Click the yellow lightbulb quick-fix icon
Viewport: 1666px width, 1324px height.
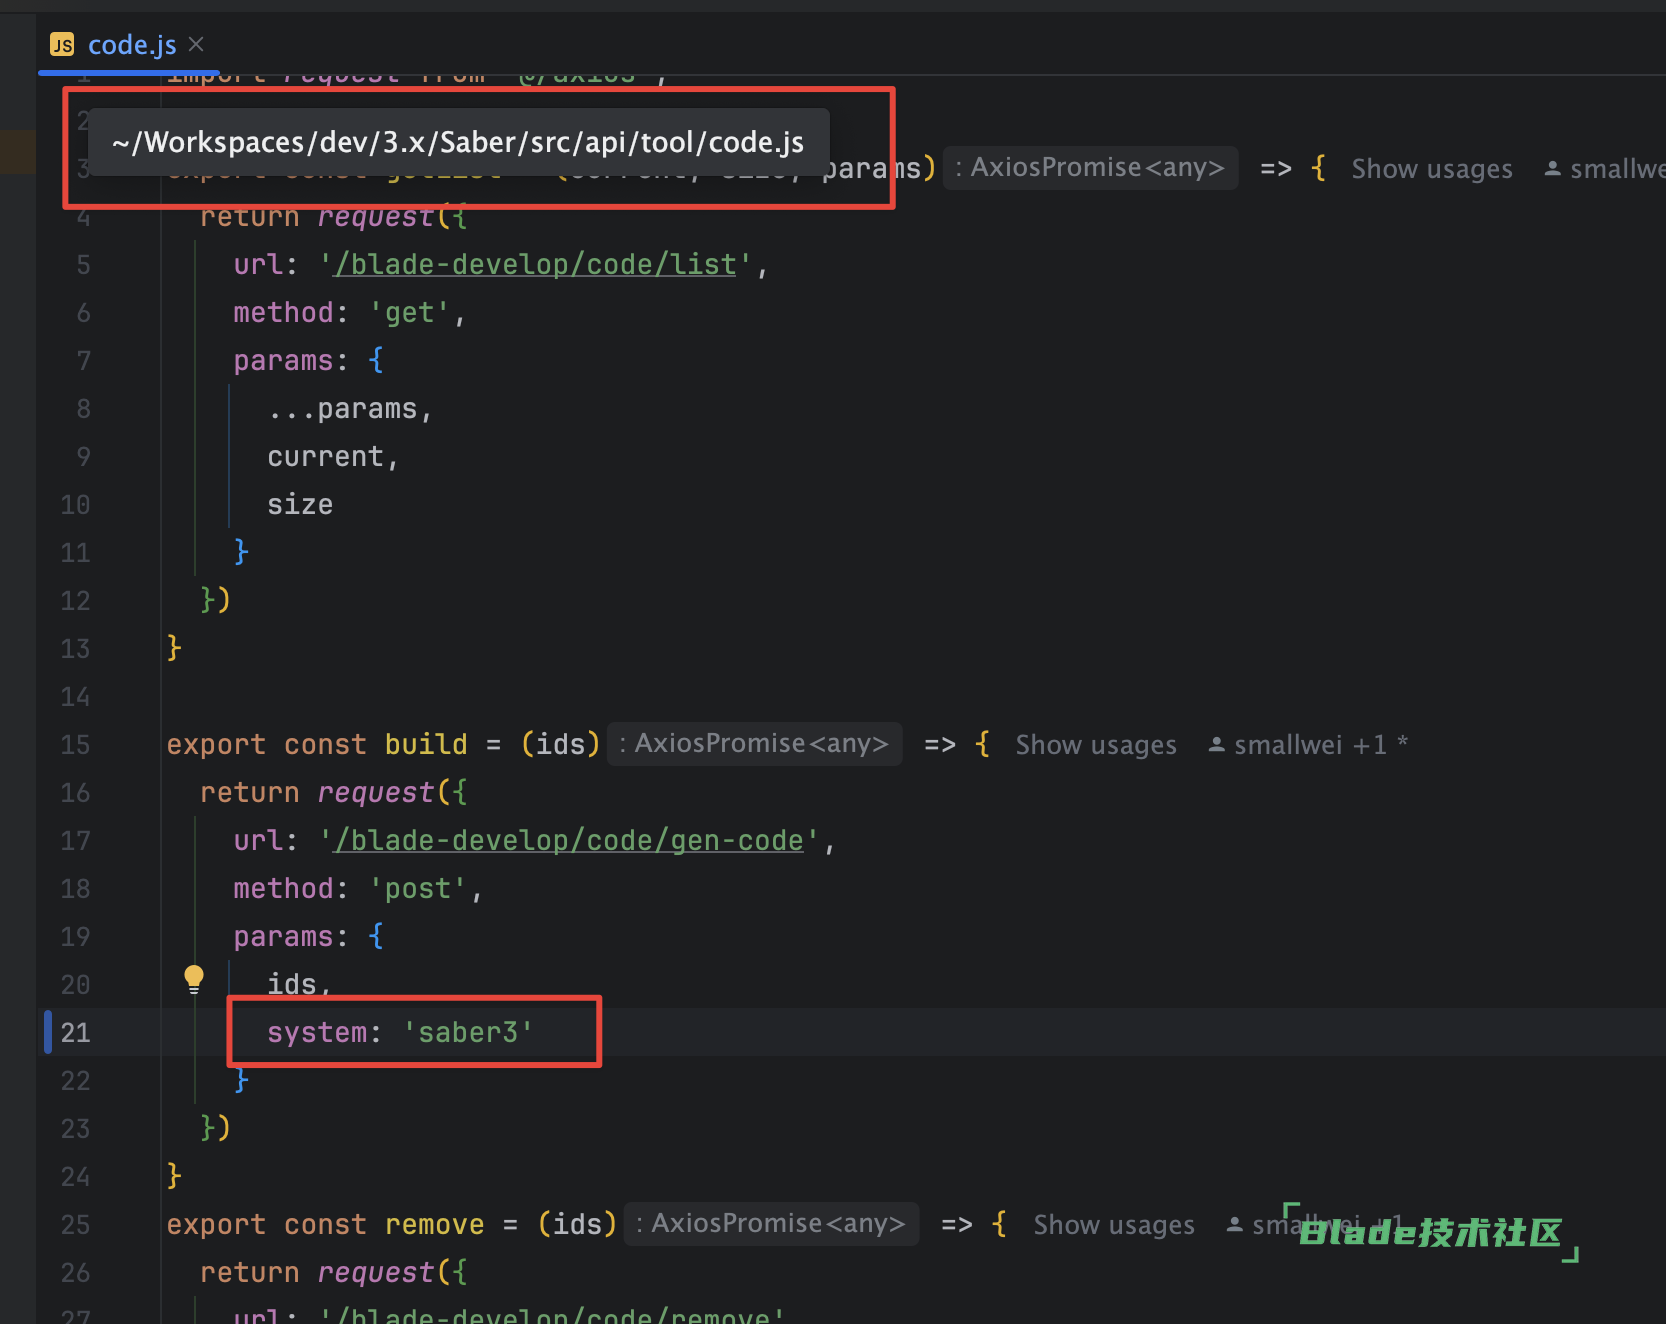(194, 979)
